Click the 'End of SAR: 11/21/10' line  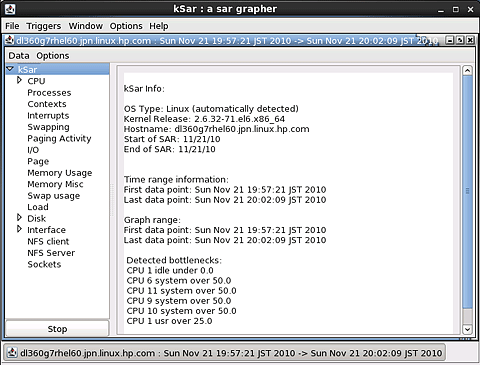[x=169, y=149]
